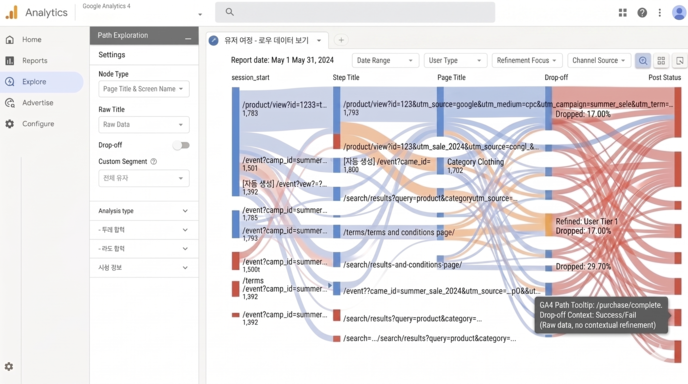The image size is (688, 384).
Task: Click the export view icon at right
Action: [680, 61]
